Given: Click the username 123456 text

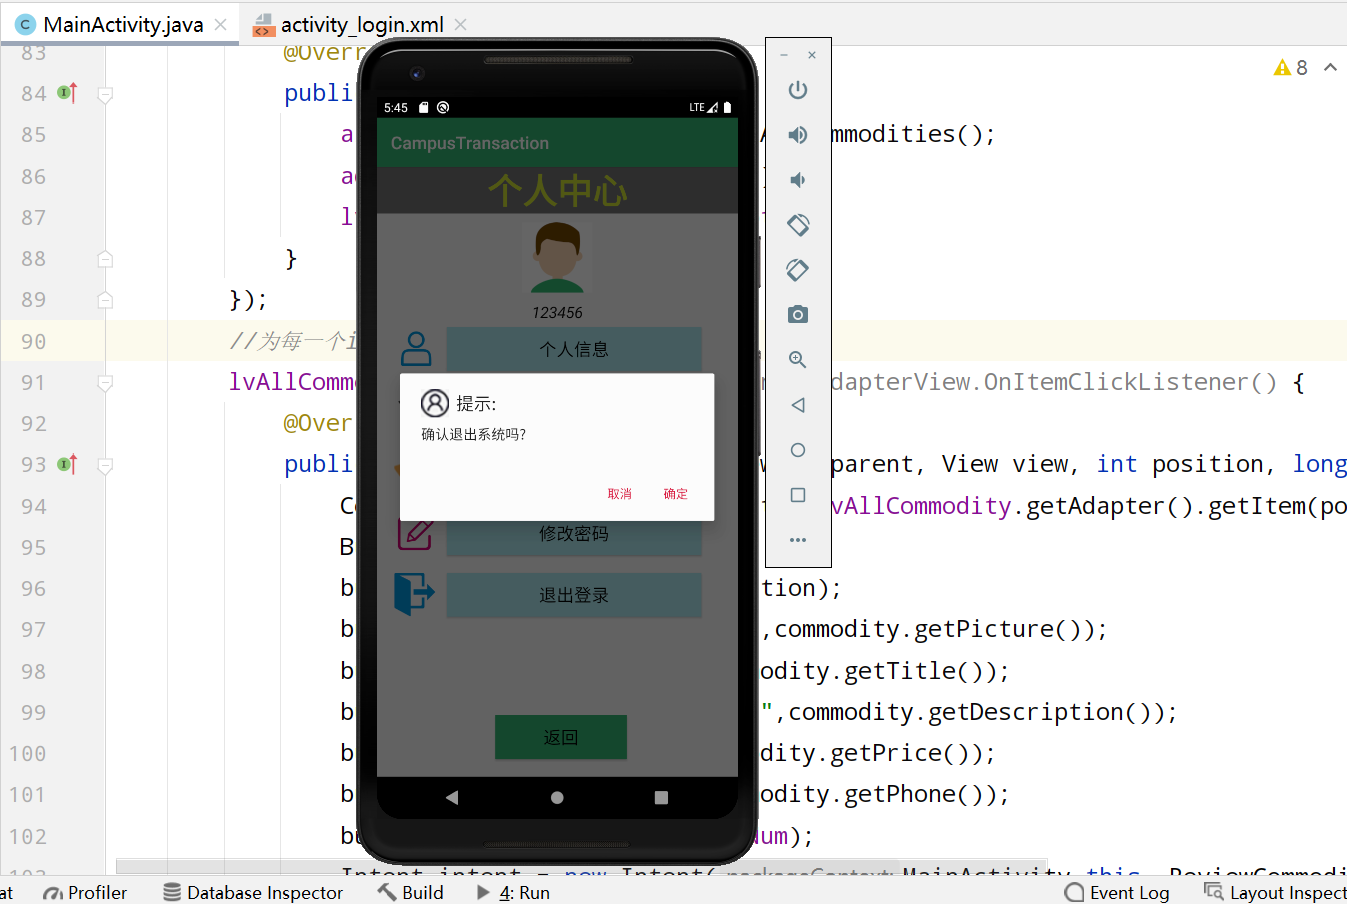Looking at the screenshot, I should pos(557,313).
